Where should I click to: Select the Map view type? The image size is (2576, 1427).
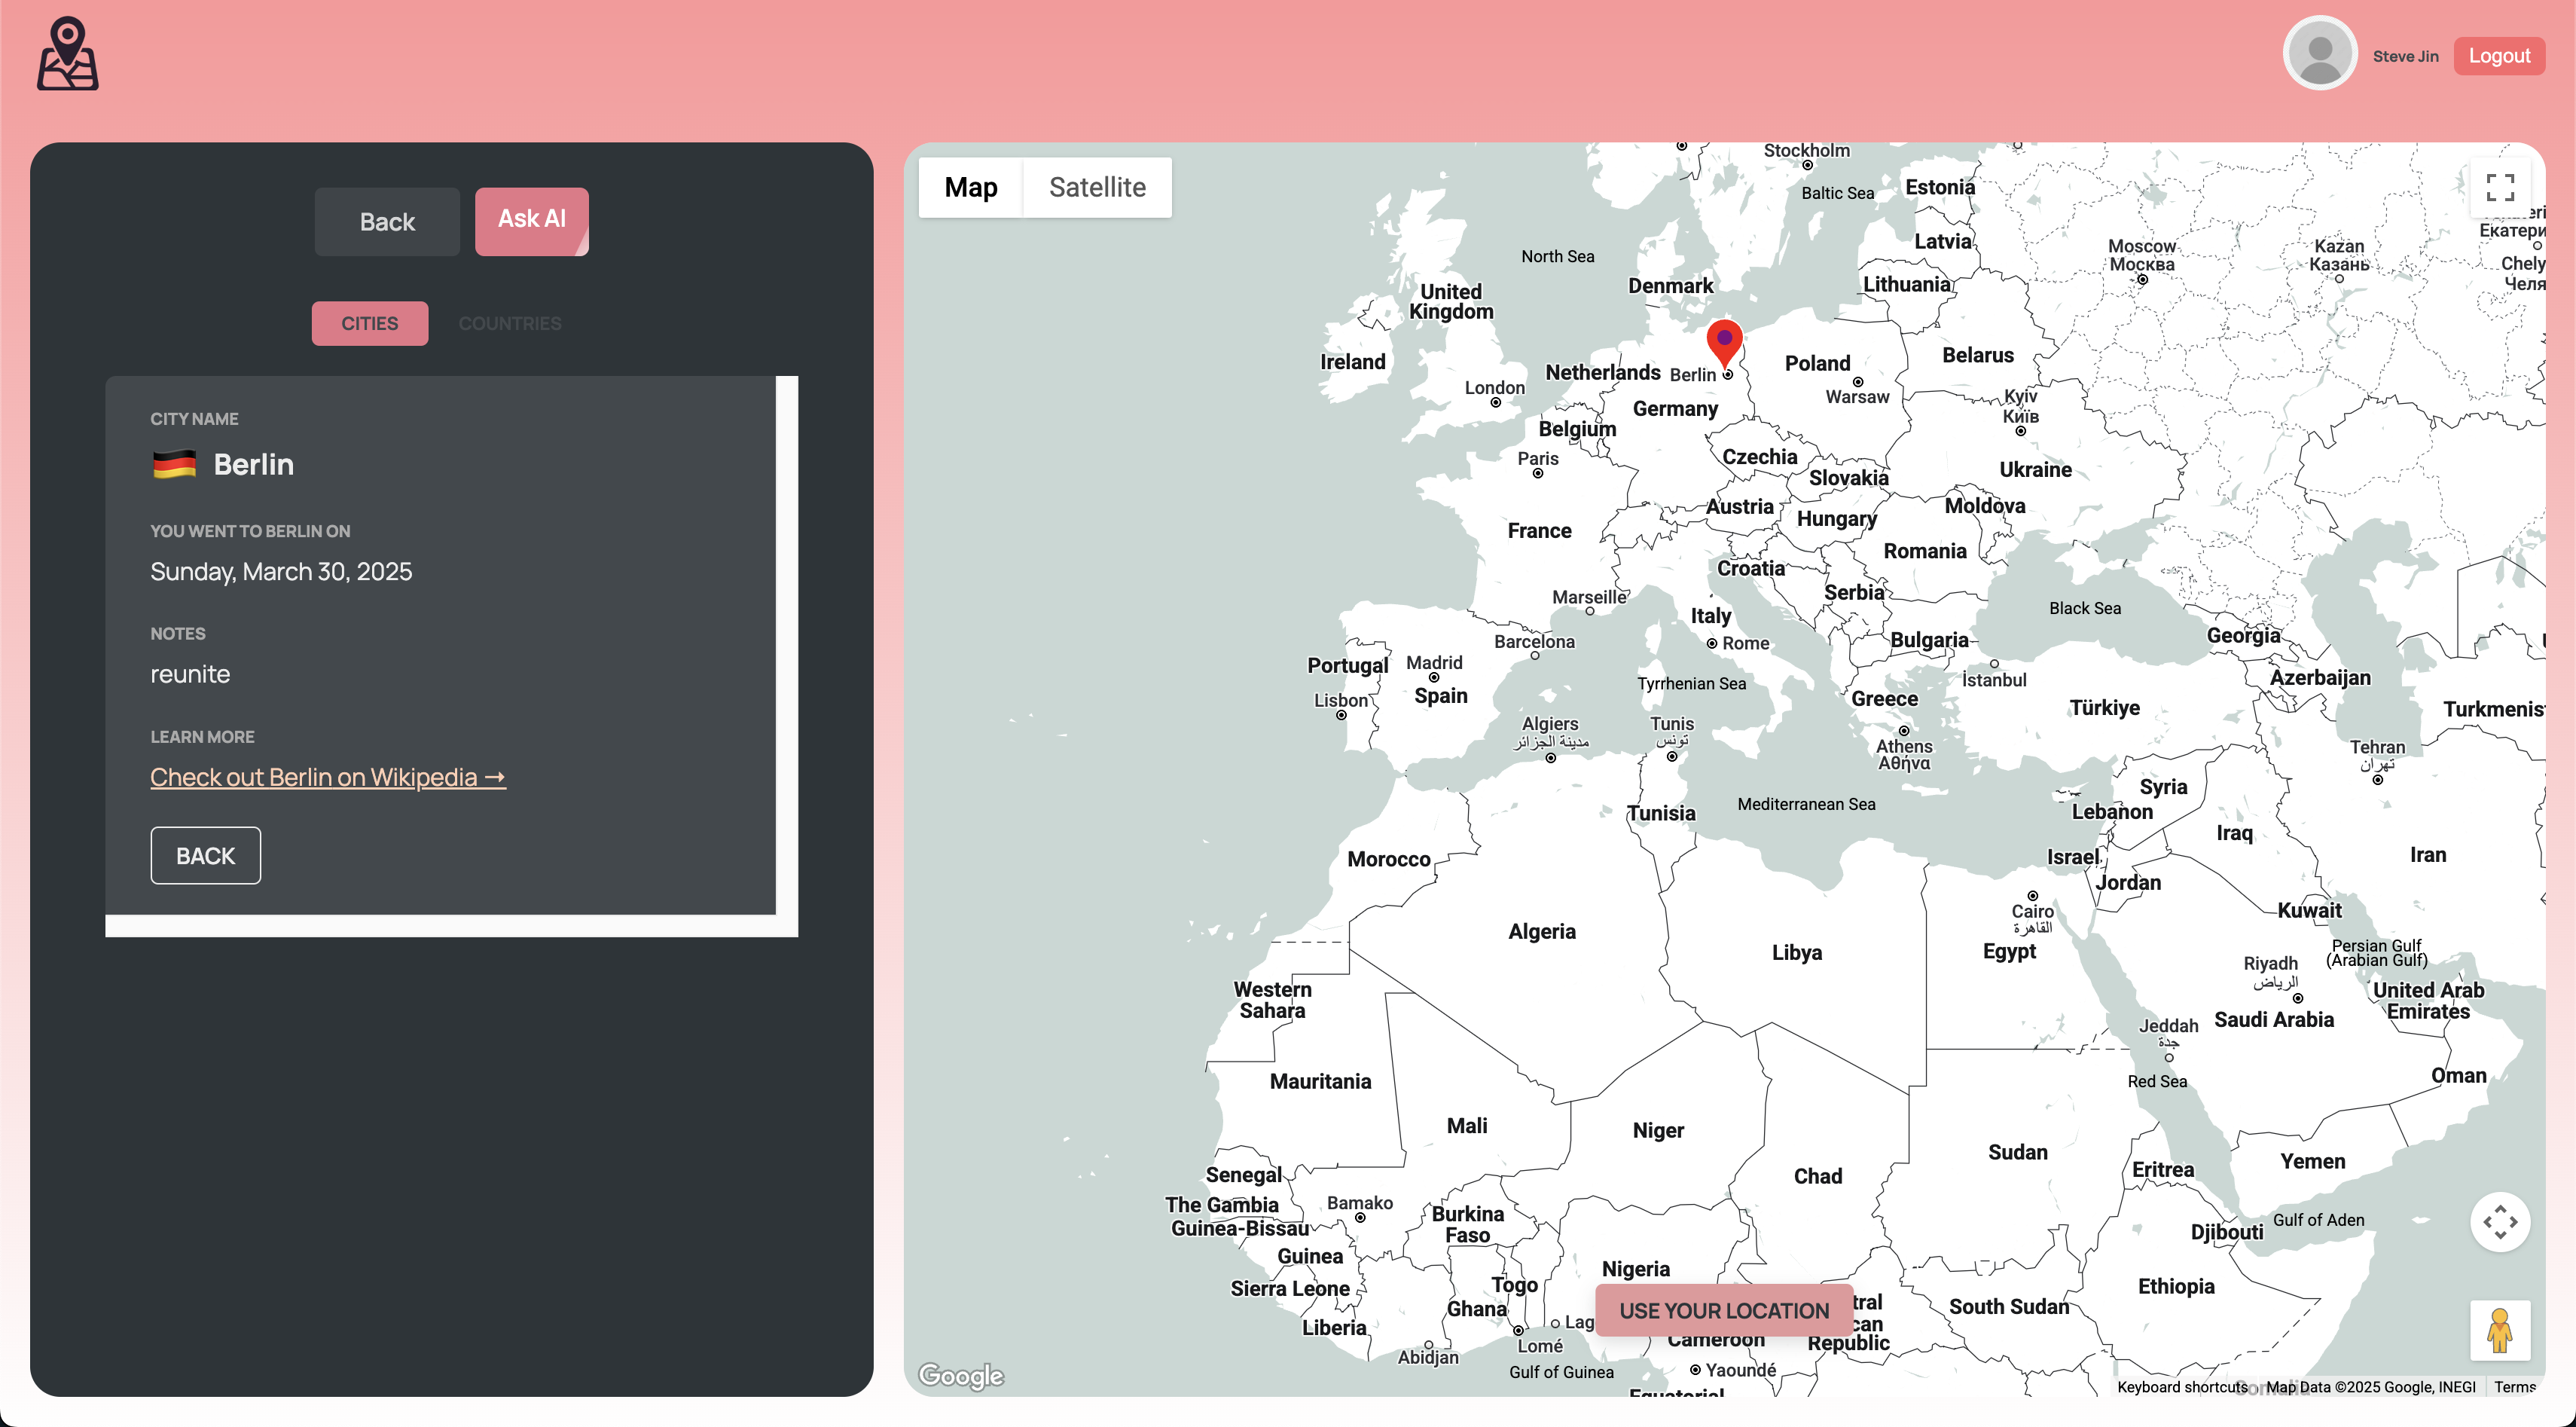click(x=970, y=187)
